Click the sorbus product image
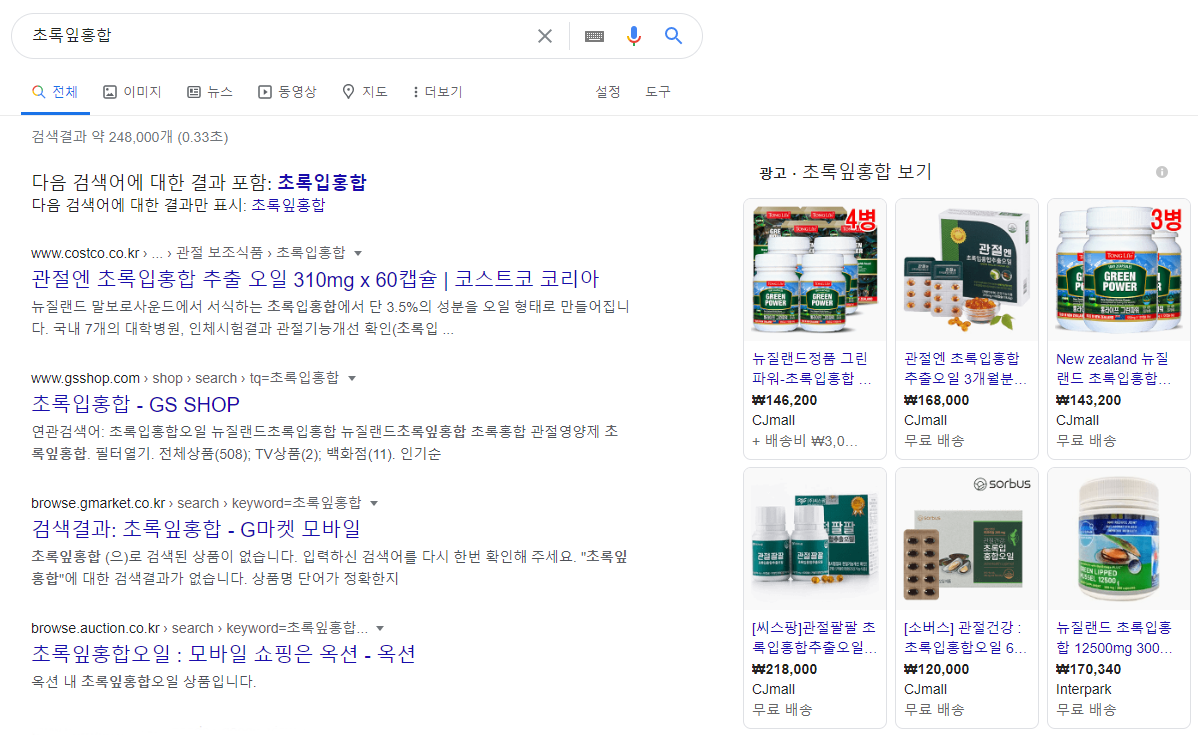The width and height of the screenshot is (1198, 735). [966, 539]
